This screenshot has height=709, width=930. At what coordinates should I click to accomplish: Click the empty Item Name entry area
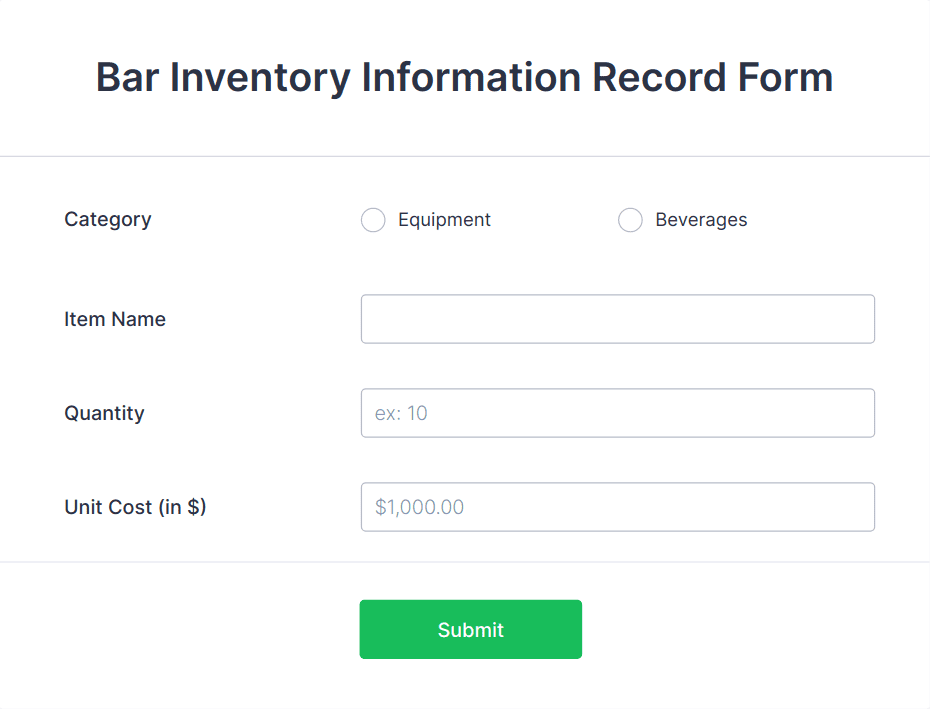(617, 318)
